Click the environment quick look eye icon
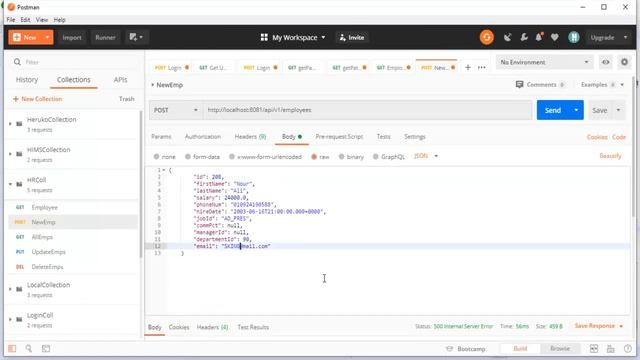This screenshot has width=640, height=360. pos(606,62)
